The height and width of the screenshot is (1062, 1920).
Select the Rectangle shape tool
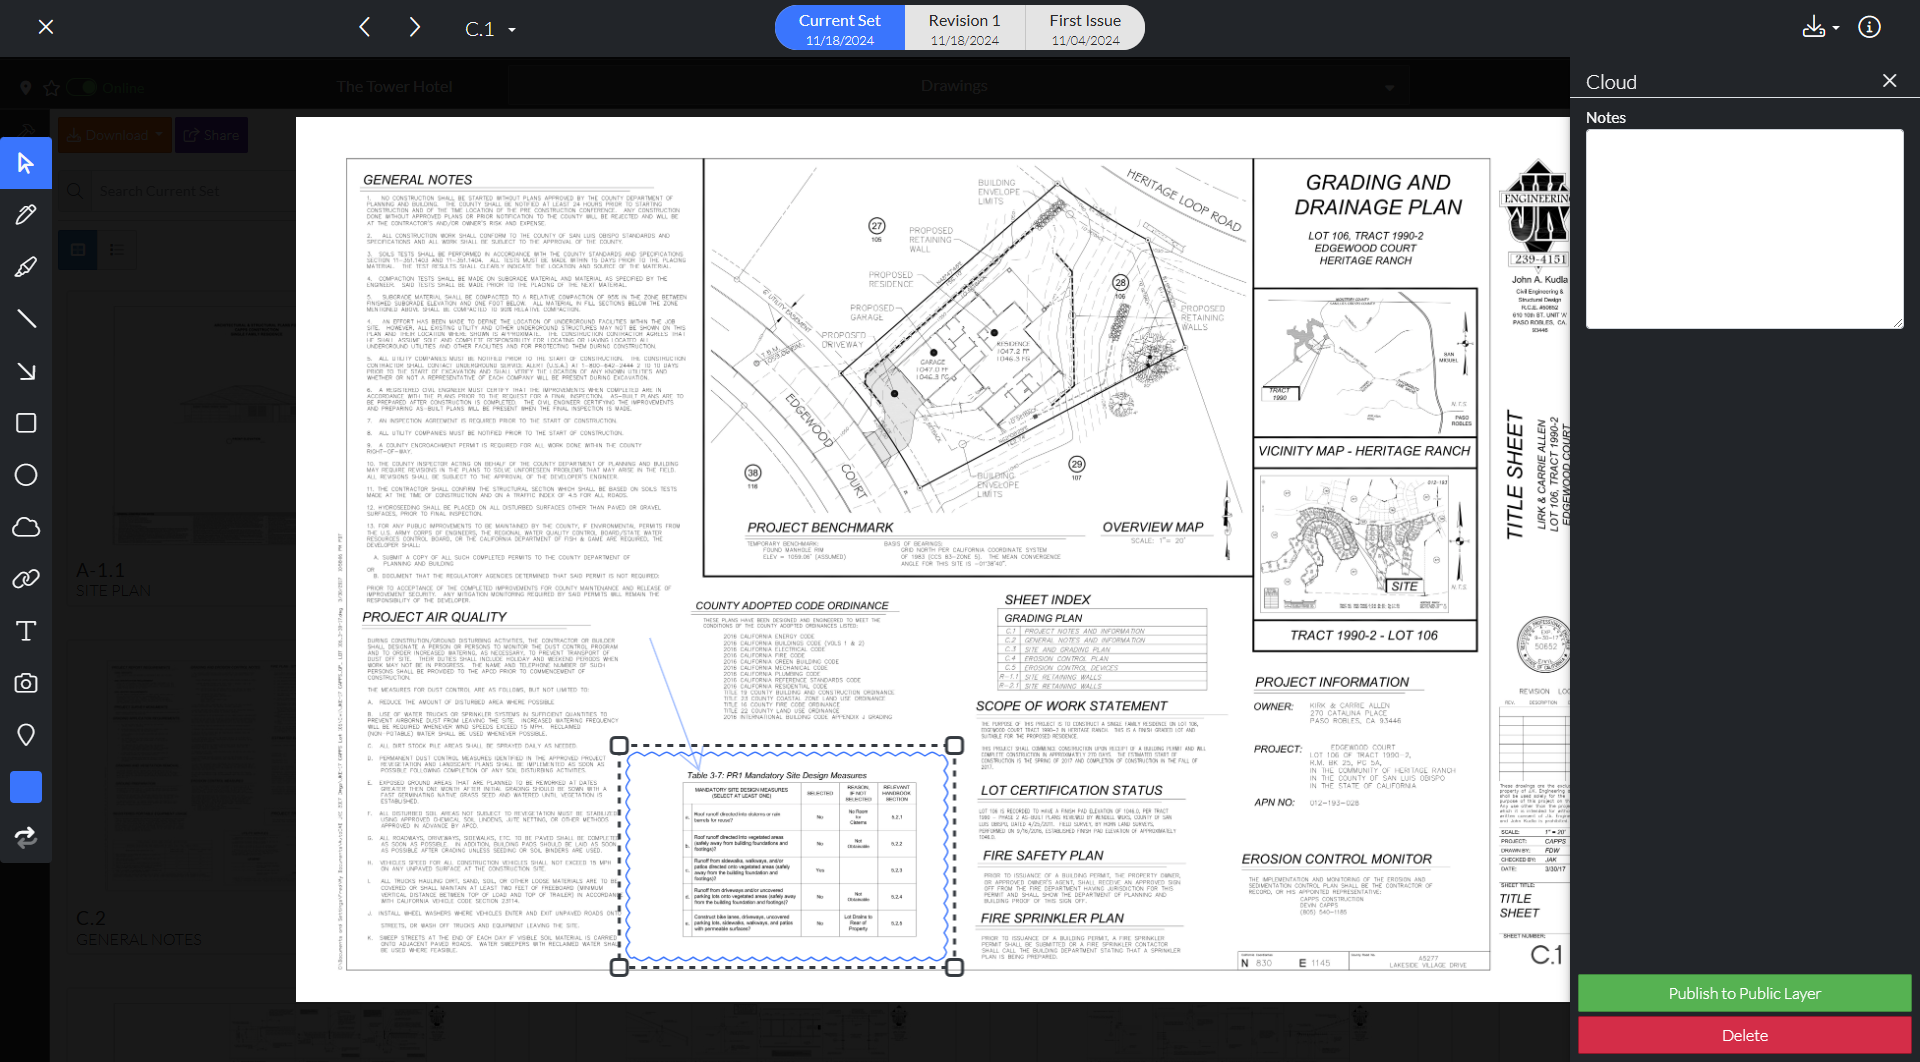[x=26, y=423]
